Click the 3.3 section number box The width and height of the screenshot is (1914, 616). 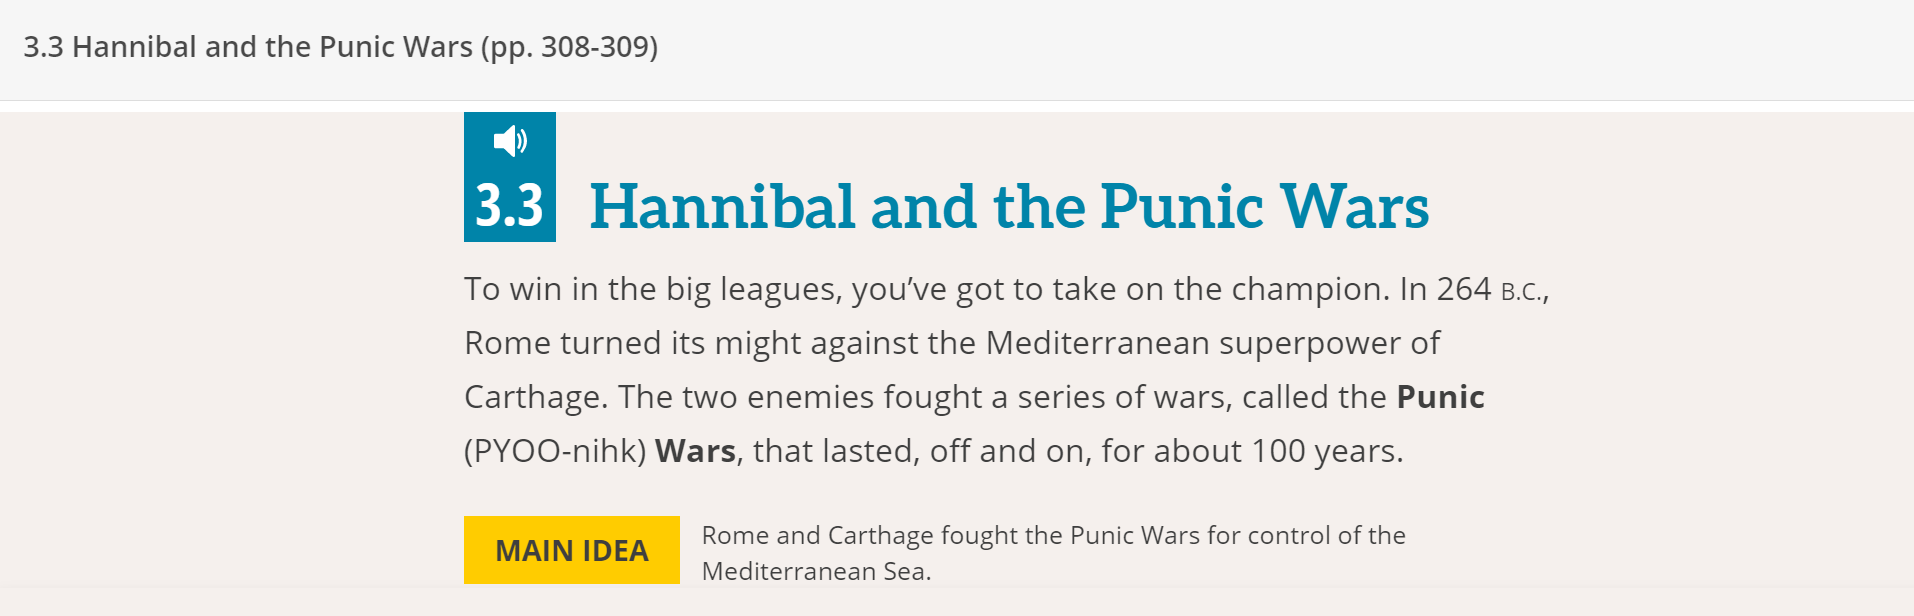point(509,205)
